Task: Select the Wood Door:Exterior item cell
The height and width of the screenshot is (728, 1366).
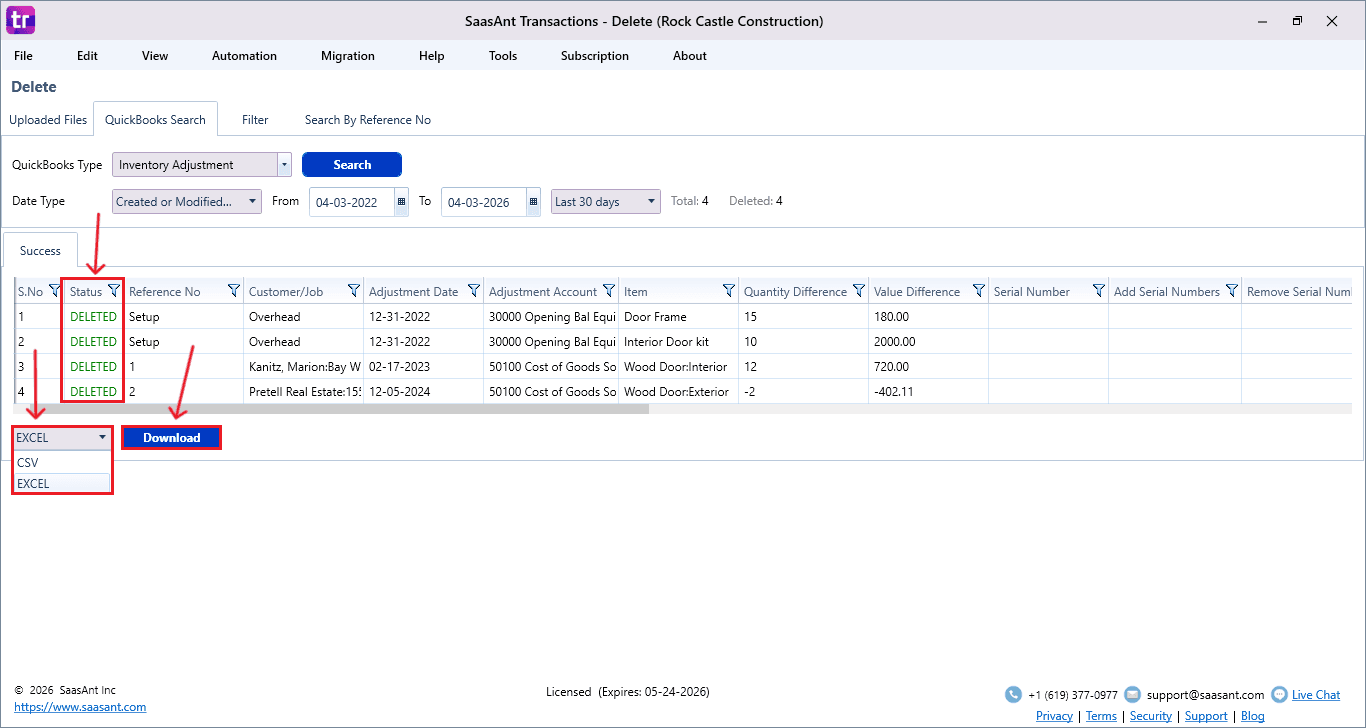Action: pos(678,392)
